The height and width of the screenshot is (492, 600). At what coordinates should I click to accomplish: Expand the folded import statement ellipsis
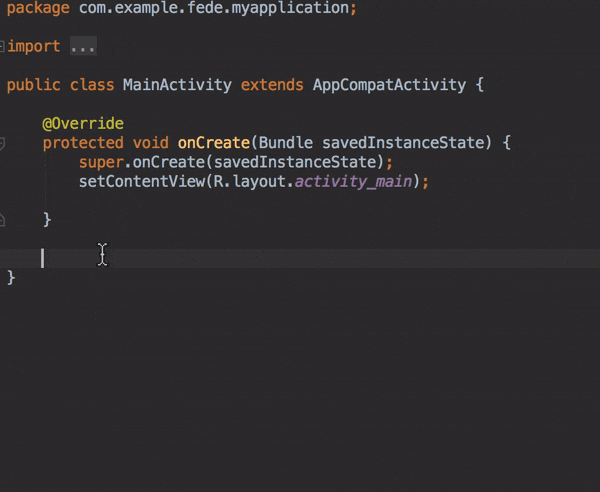coord(83,46)
